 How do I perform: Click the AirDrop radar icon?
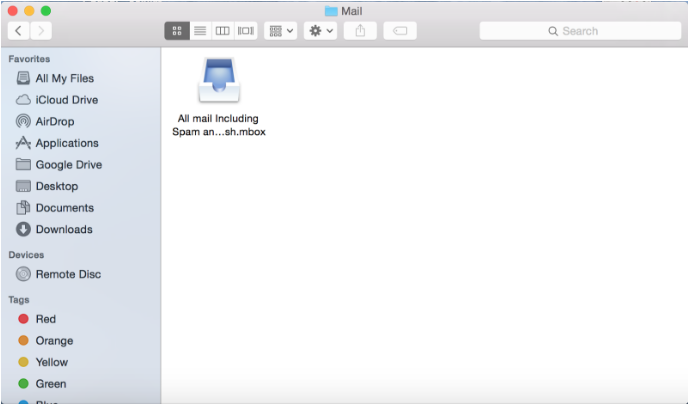(23, 121)
